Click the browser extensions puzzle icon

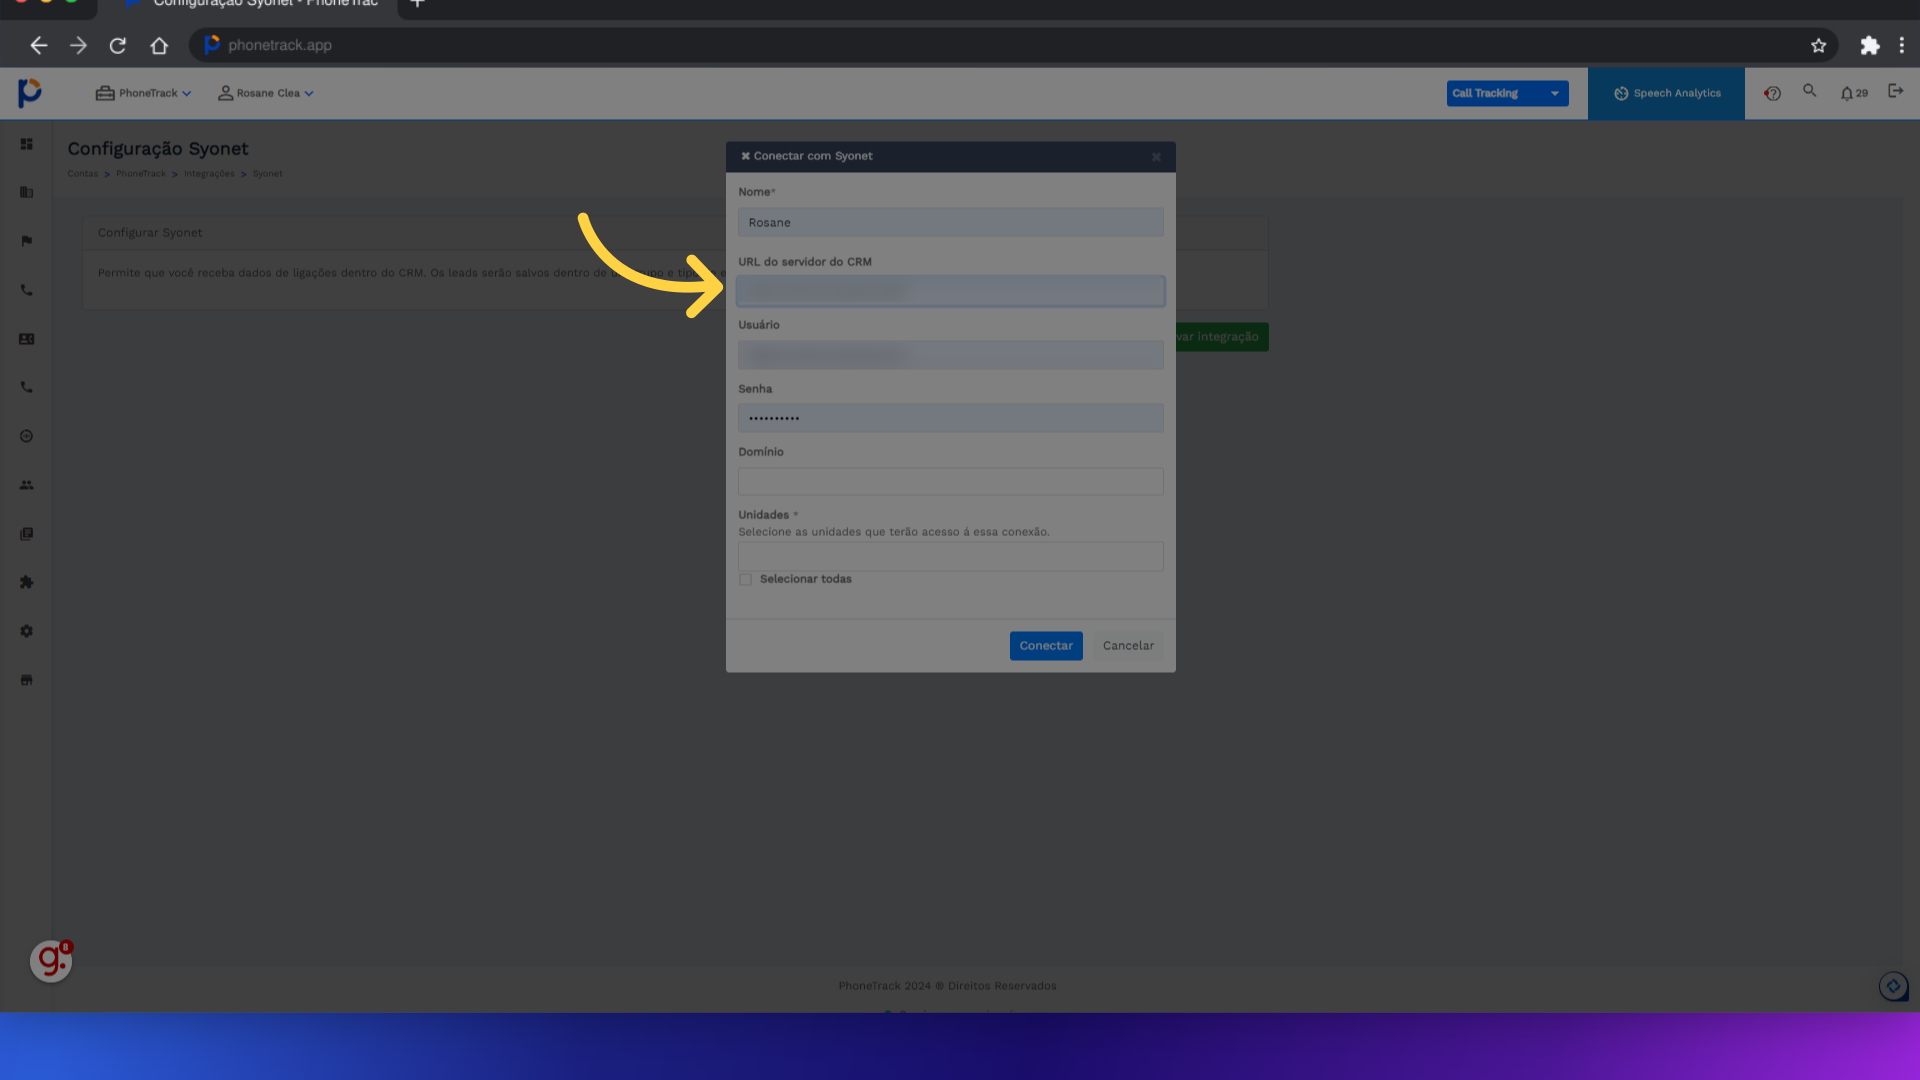[1869, 45]
